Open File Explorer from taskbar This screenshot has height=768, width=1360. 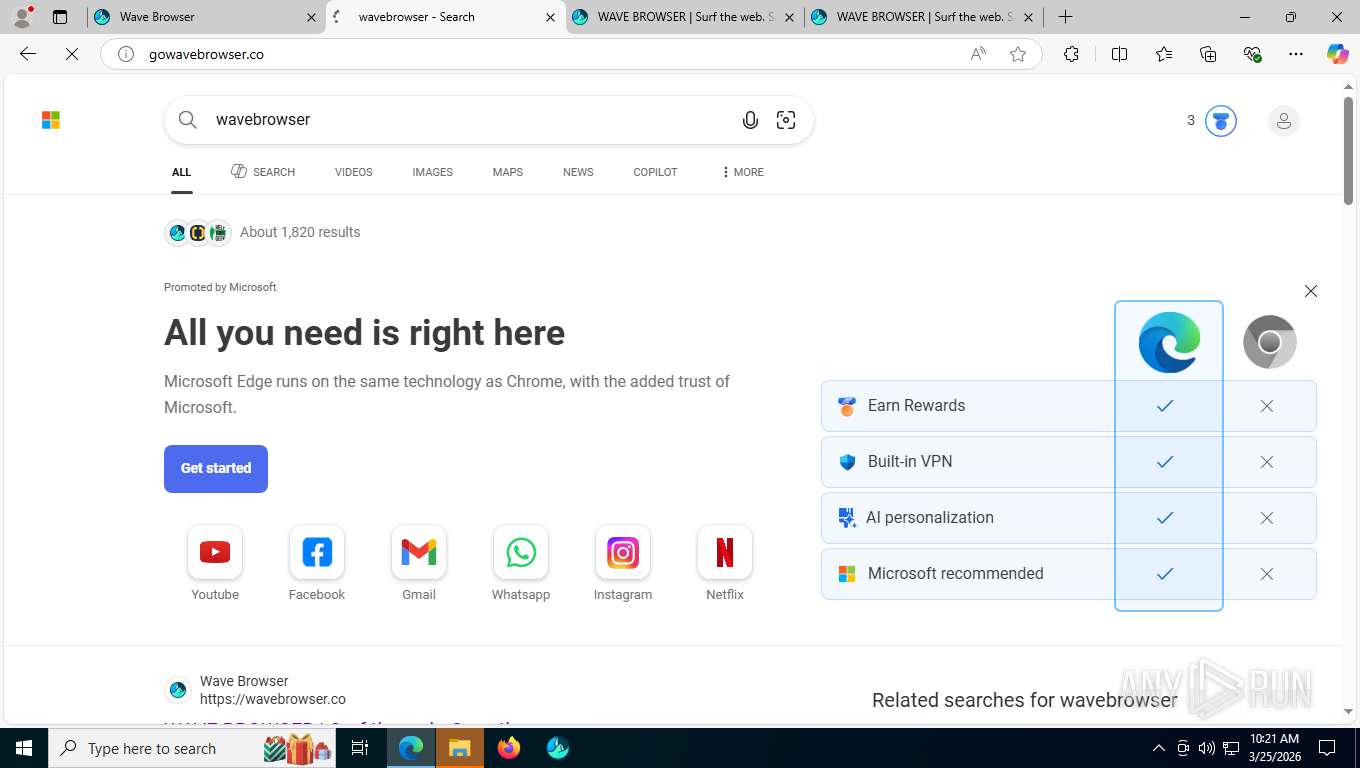459,748
